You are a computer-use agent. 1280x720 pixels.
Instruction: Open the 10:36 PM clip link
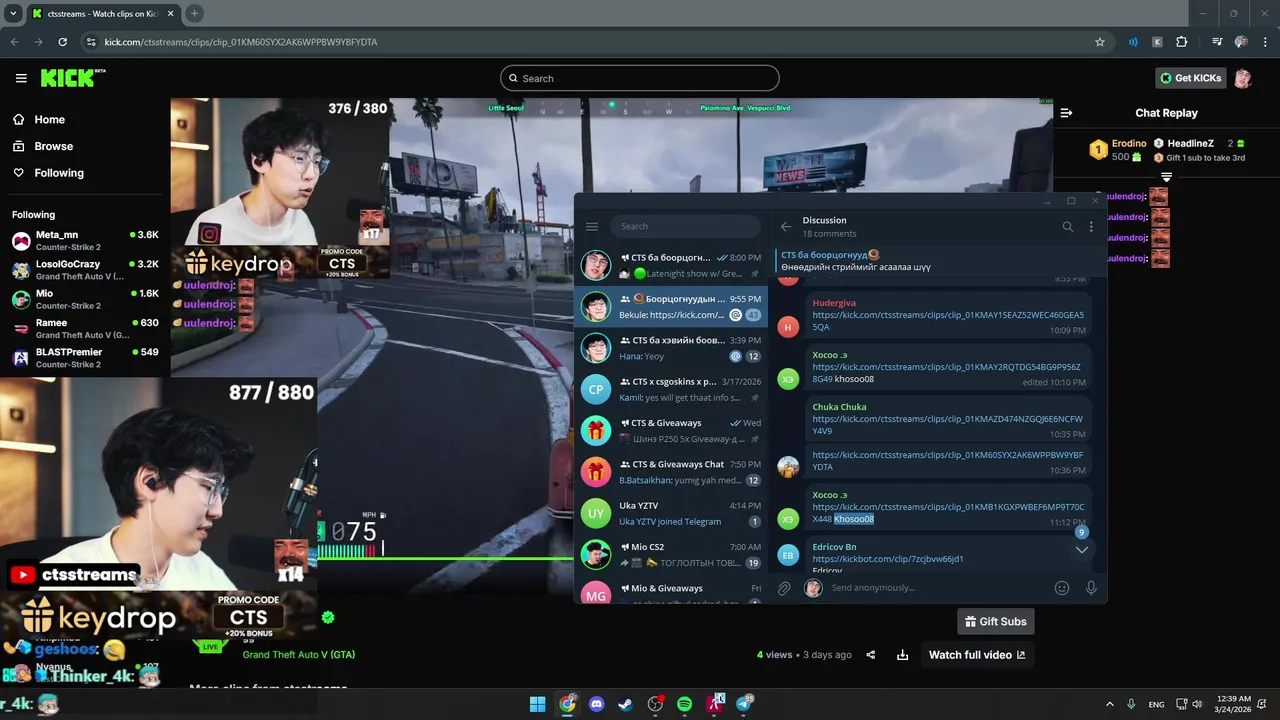(x=947, y=461)
